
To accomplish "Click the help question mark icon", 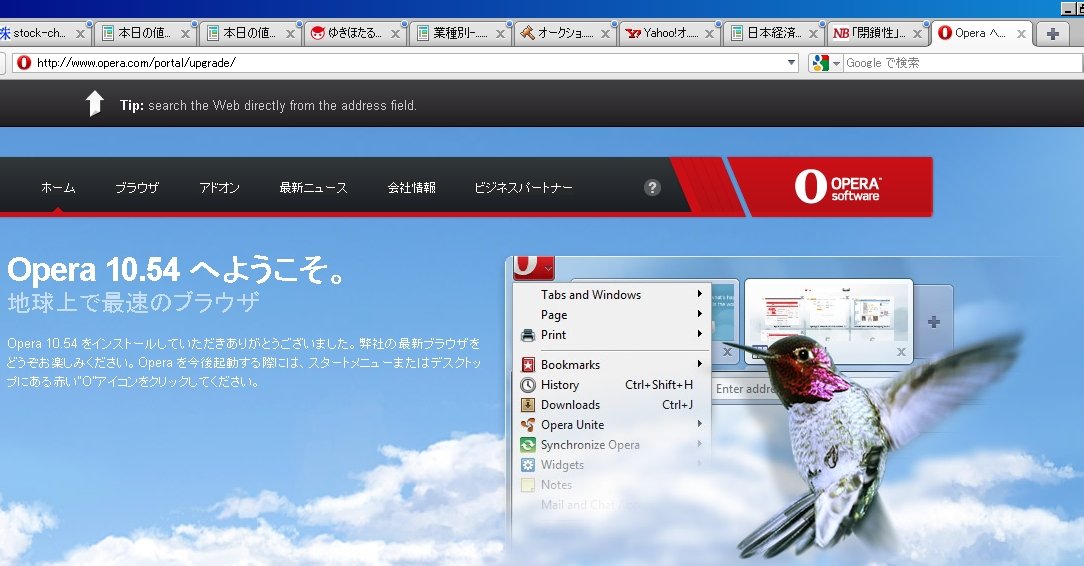I will click(x=652, y=187).
